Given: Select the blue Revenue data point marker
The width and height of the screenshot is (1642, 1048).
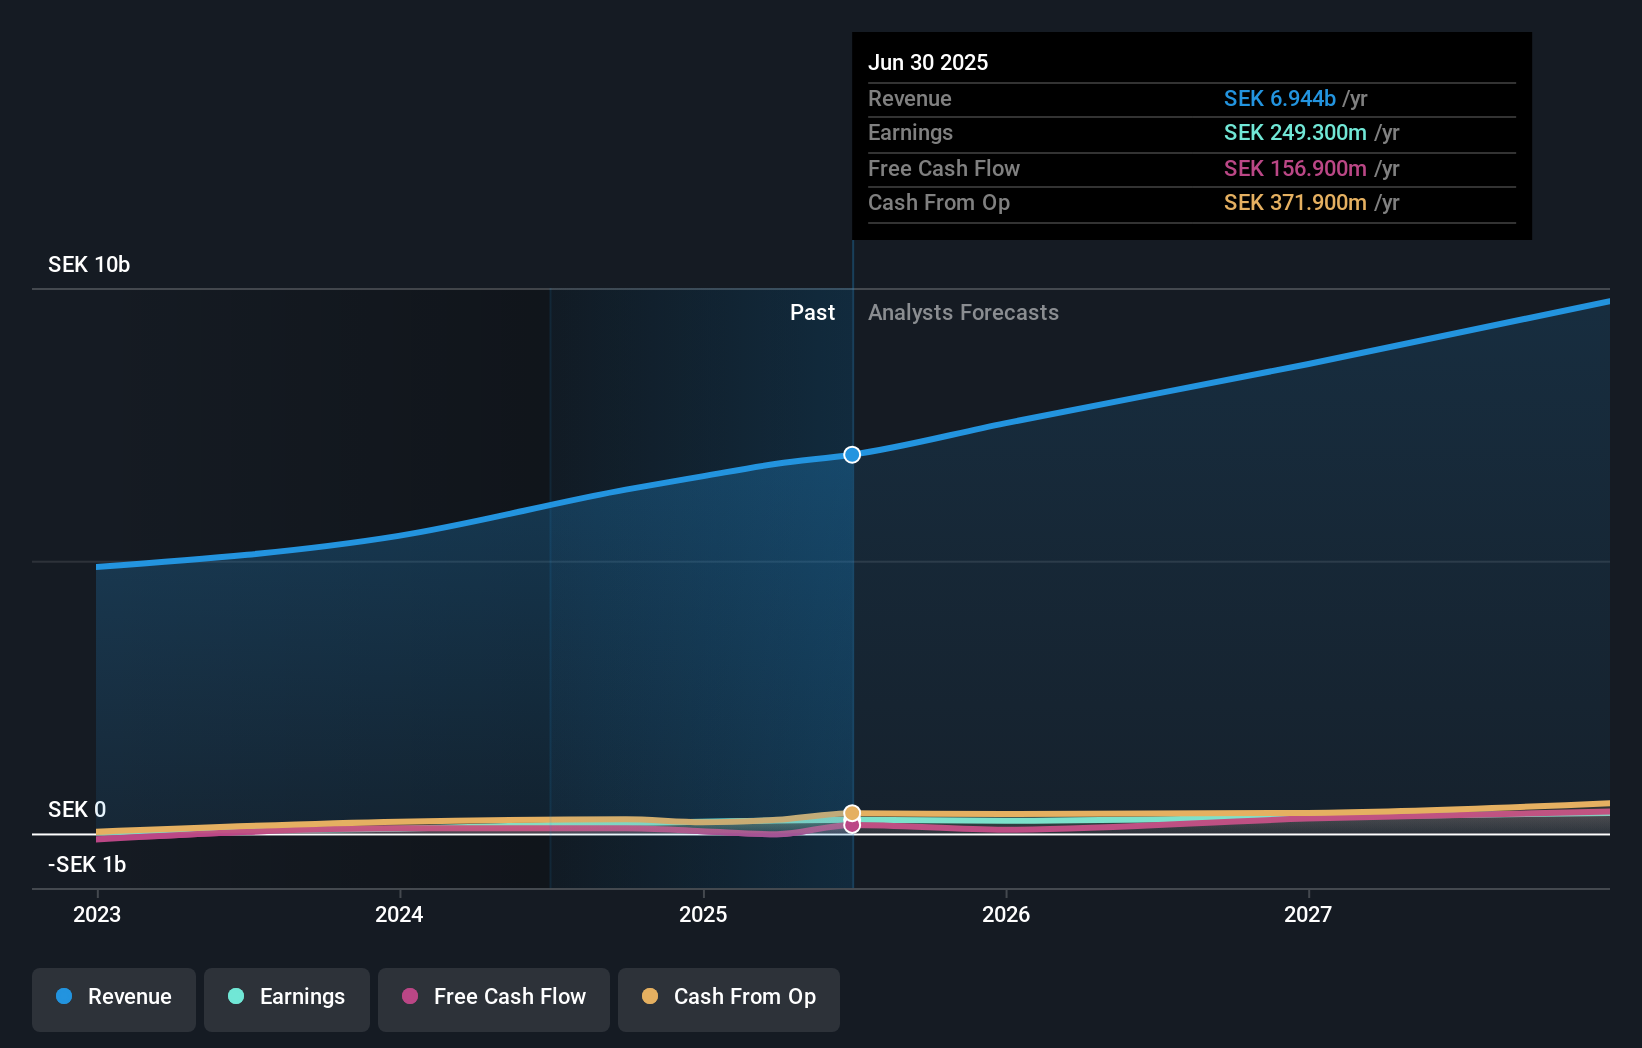Looking at the screenshot, I should (852, 455).
